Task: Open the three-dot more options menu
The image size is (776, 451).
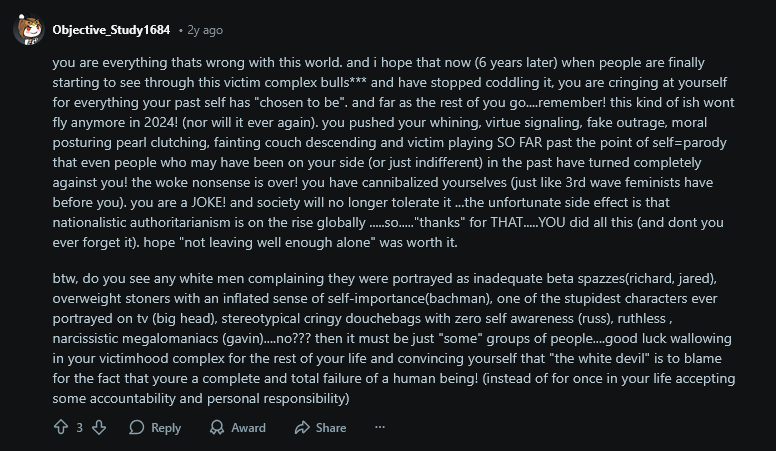Action: pos(380,427)
